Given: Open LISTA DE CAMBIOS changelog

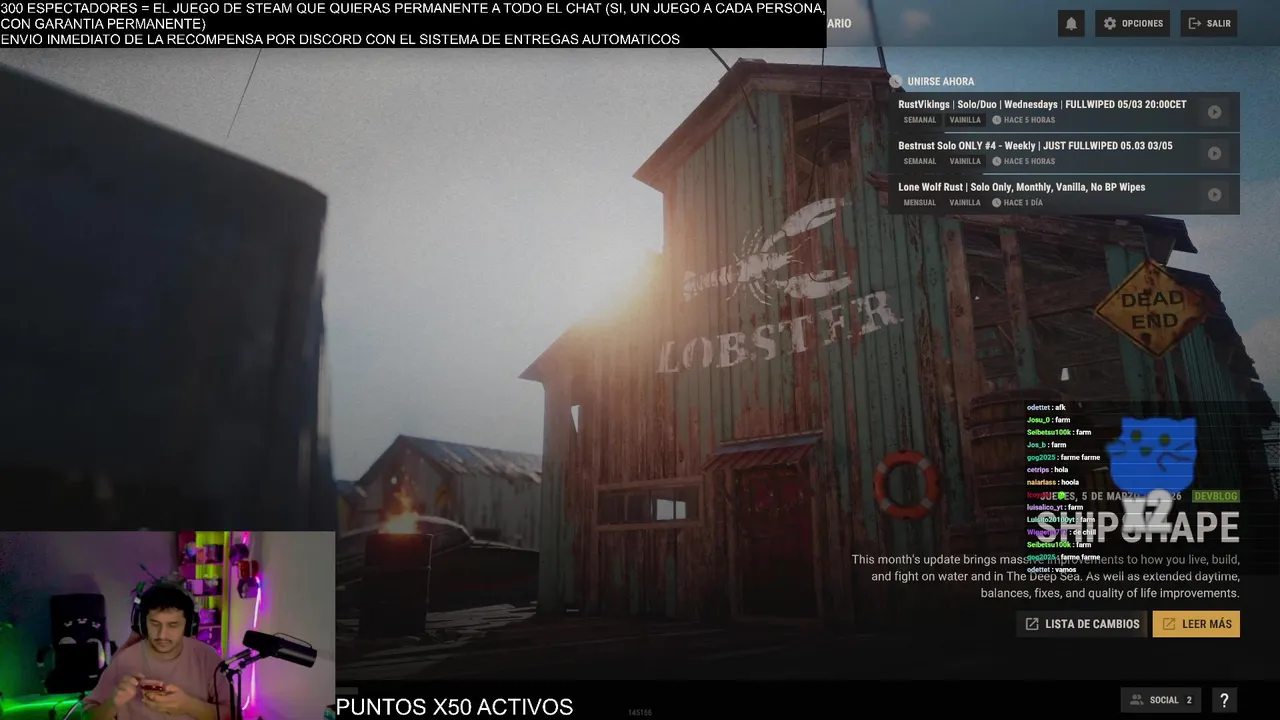Looking at the screenshot, I should (1082, 624).
